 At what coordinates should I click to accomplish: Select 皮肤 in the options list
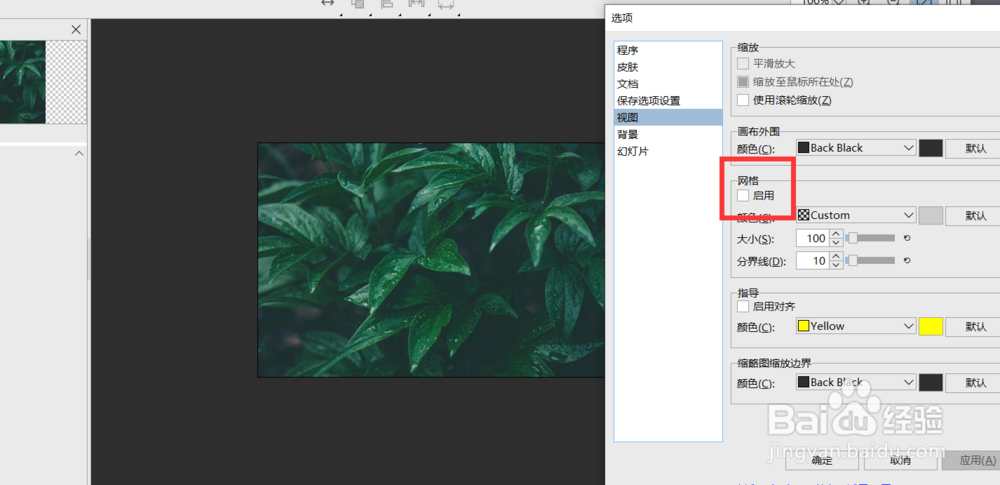point(668,67)
